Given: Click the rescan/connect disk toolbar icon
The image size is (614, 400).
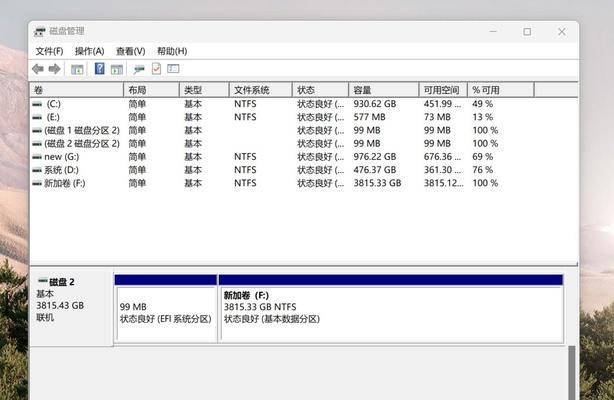Looking at the screenshot, I should click(x=139, y=70).
